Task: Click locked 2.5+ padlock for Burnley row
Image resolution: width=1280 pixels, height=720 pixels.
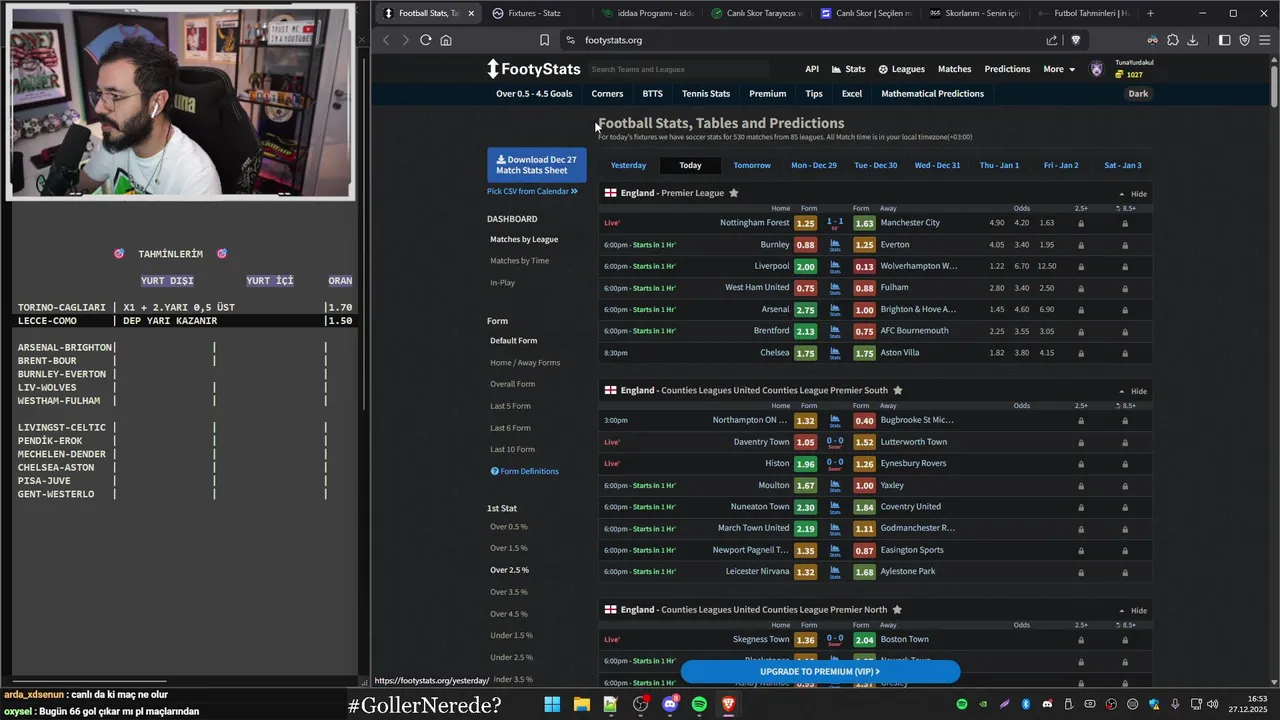Action: tap(1081, 245)
